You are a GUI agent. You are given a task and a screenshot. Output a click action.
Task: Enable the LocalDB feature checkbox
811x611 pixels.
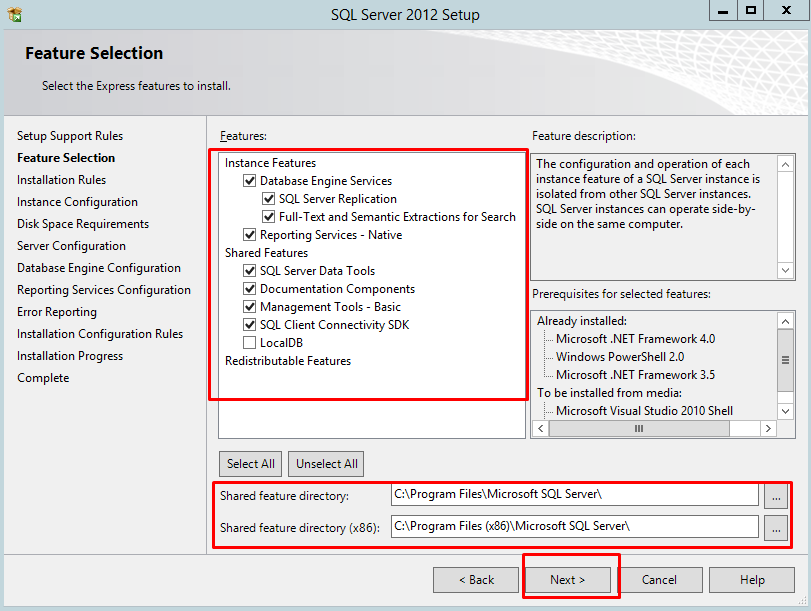[249, 342]
